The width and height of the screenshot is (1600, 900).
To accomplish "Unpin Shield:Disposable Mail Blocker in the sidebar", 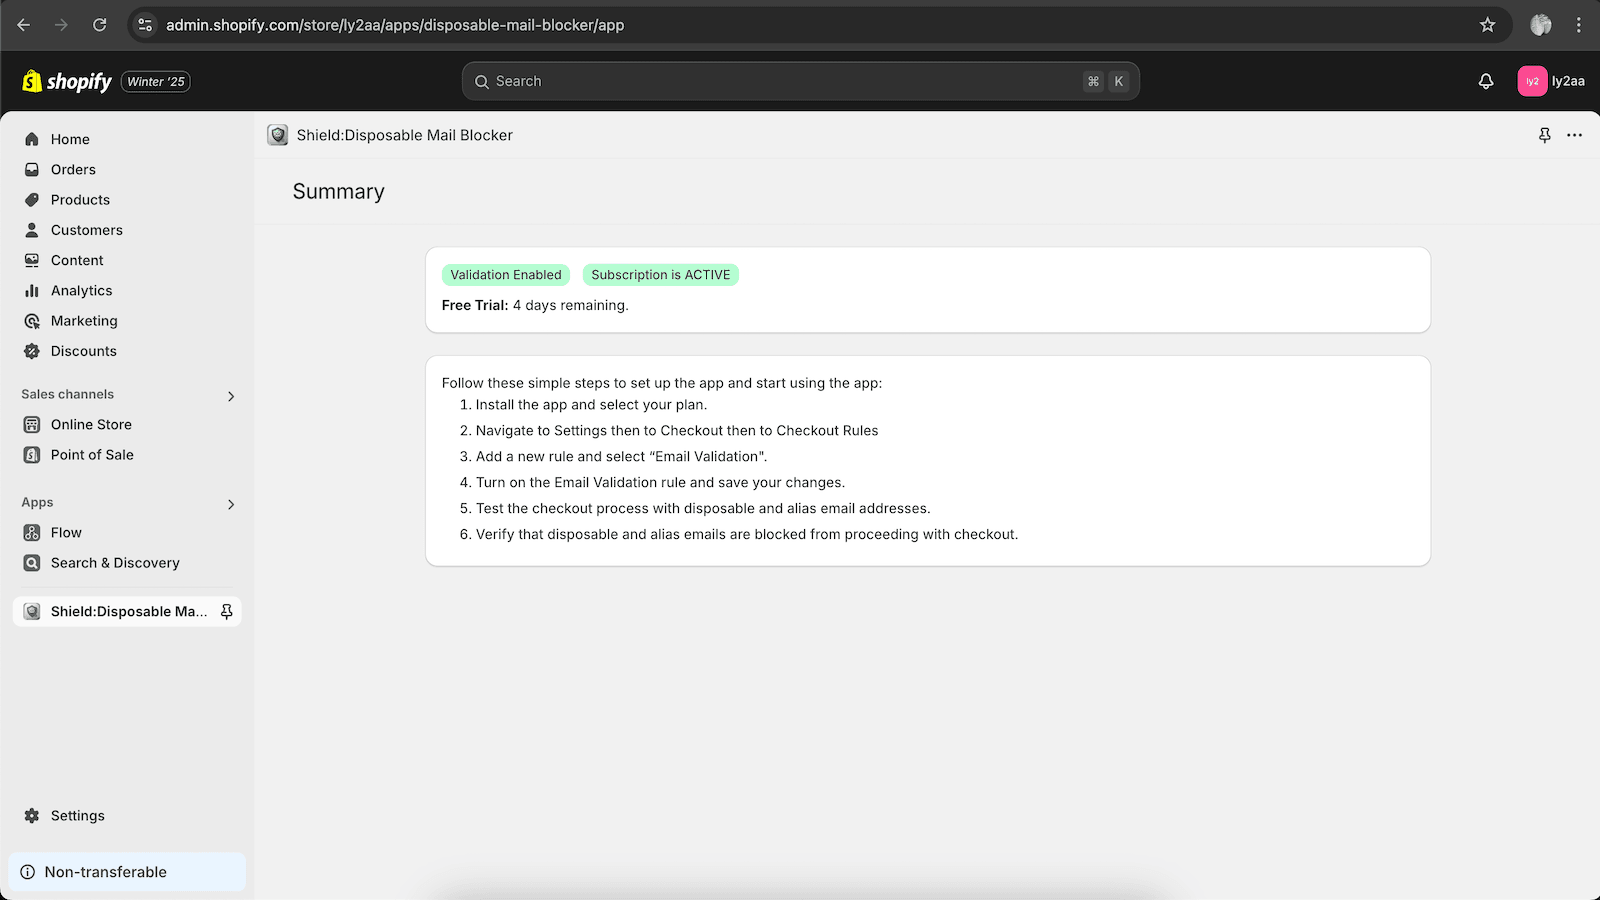I will click(227, 611).
